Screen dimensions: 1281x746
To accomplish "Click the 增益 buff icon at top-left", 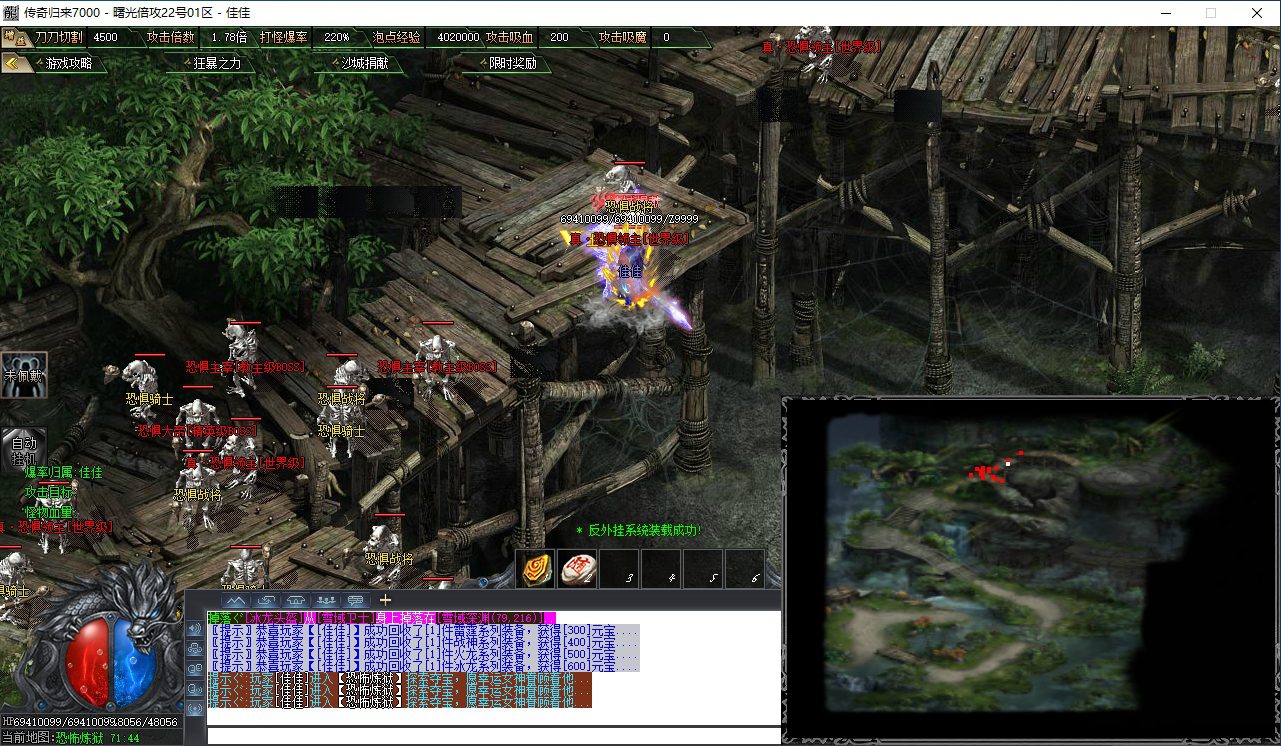I will (14, 38).
